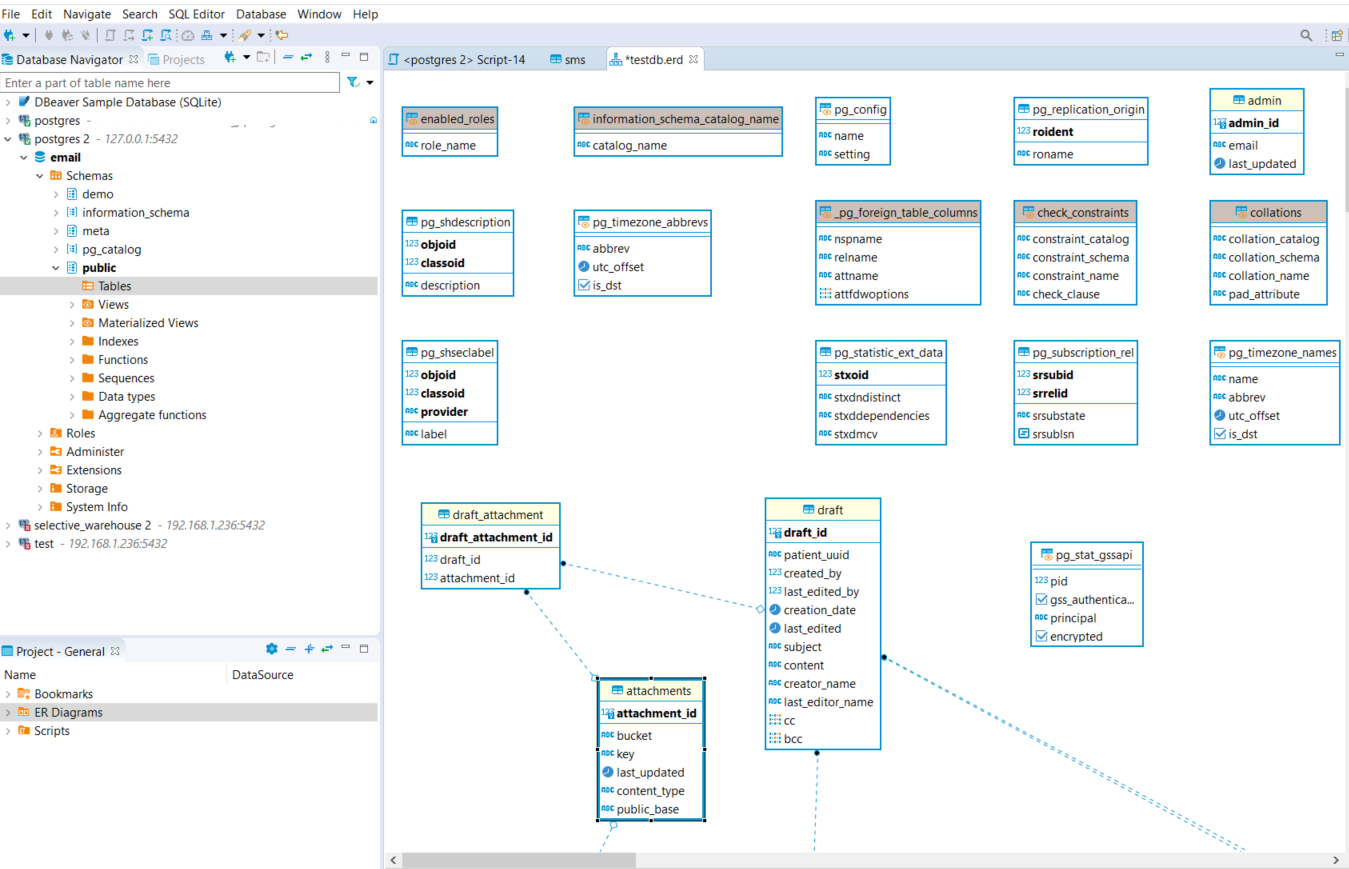Click the Dashboard gauge toolbar icon
Screen dimensions: 1349x869
pyautogui.click(x=187, y=35)
